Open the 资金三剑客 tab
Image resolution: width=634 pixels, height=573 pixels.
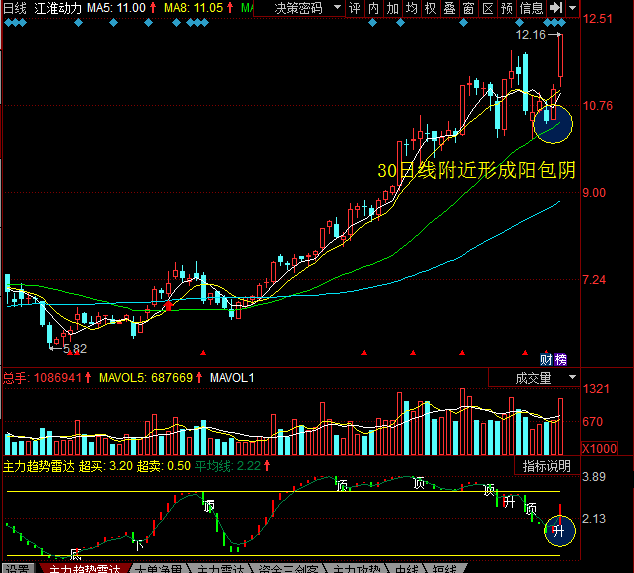288,569
